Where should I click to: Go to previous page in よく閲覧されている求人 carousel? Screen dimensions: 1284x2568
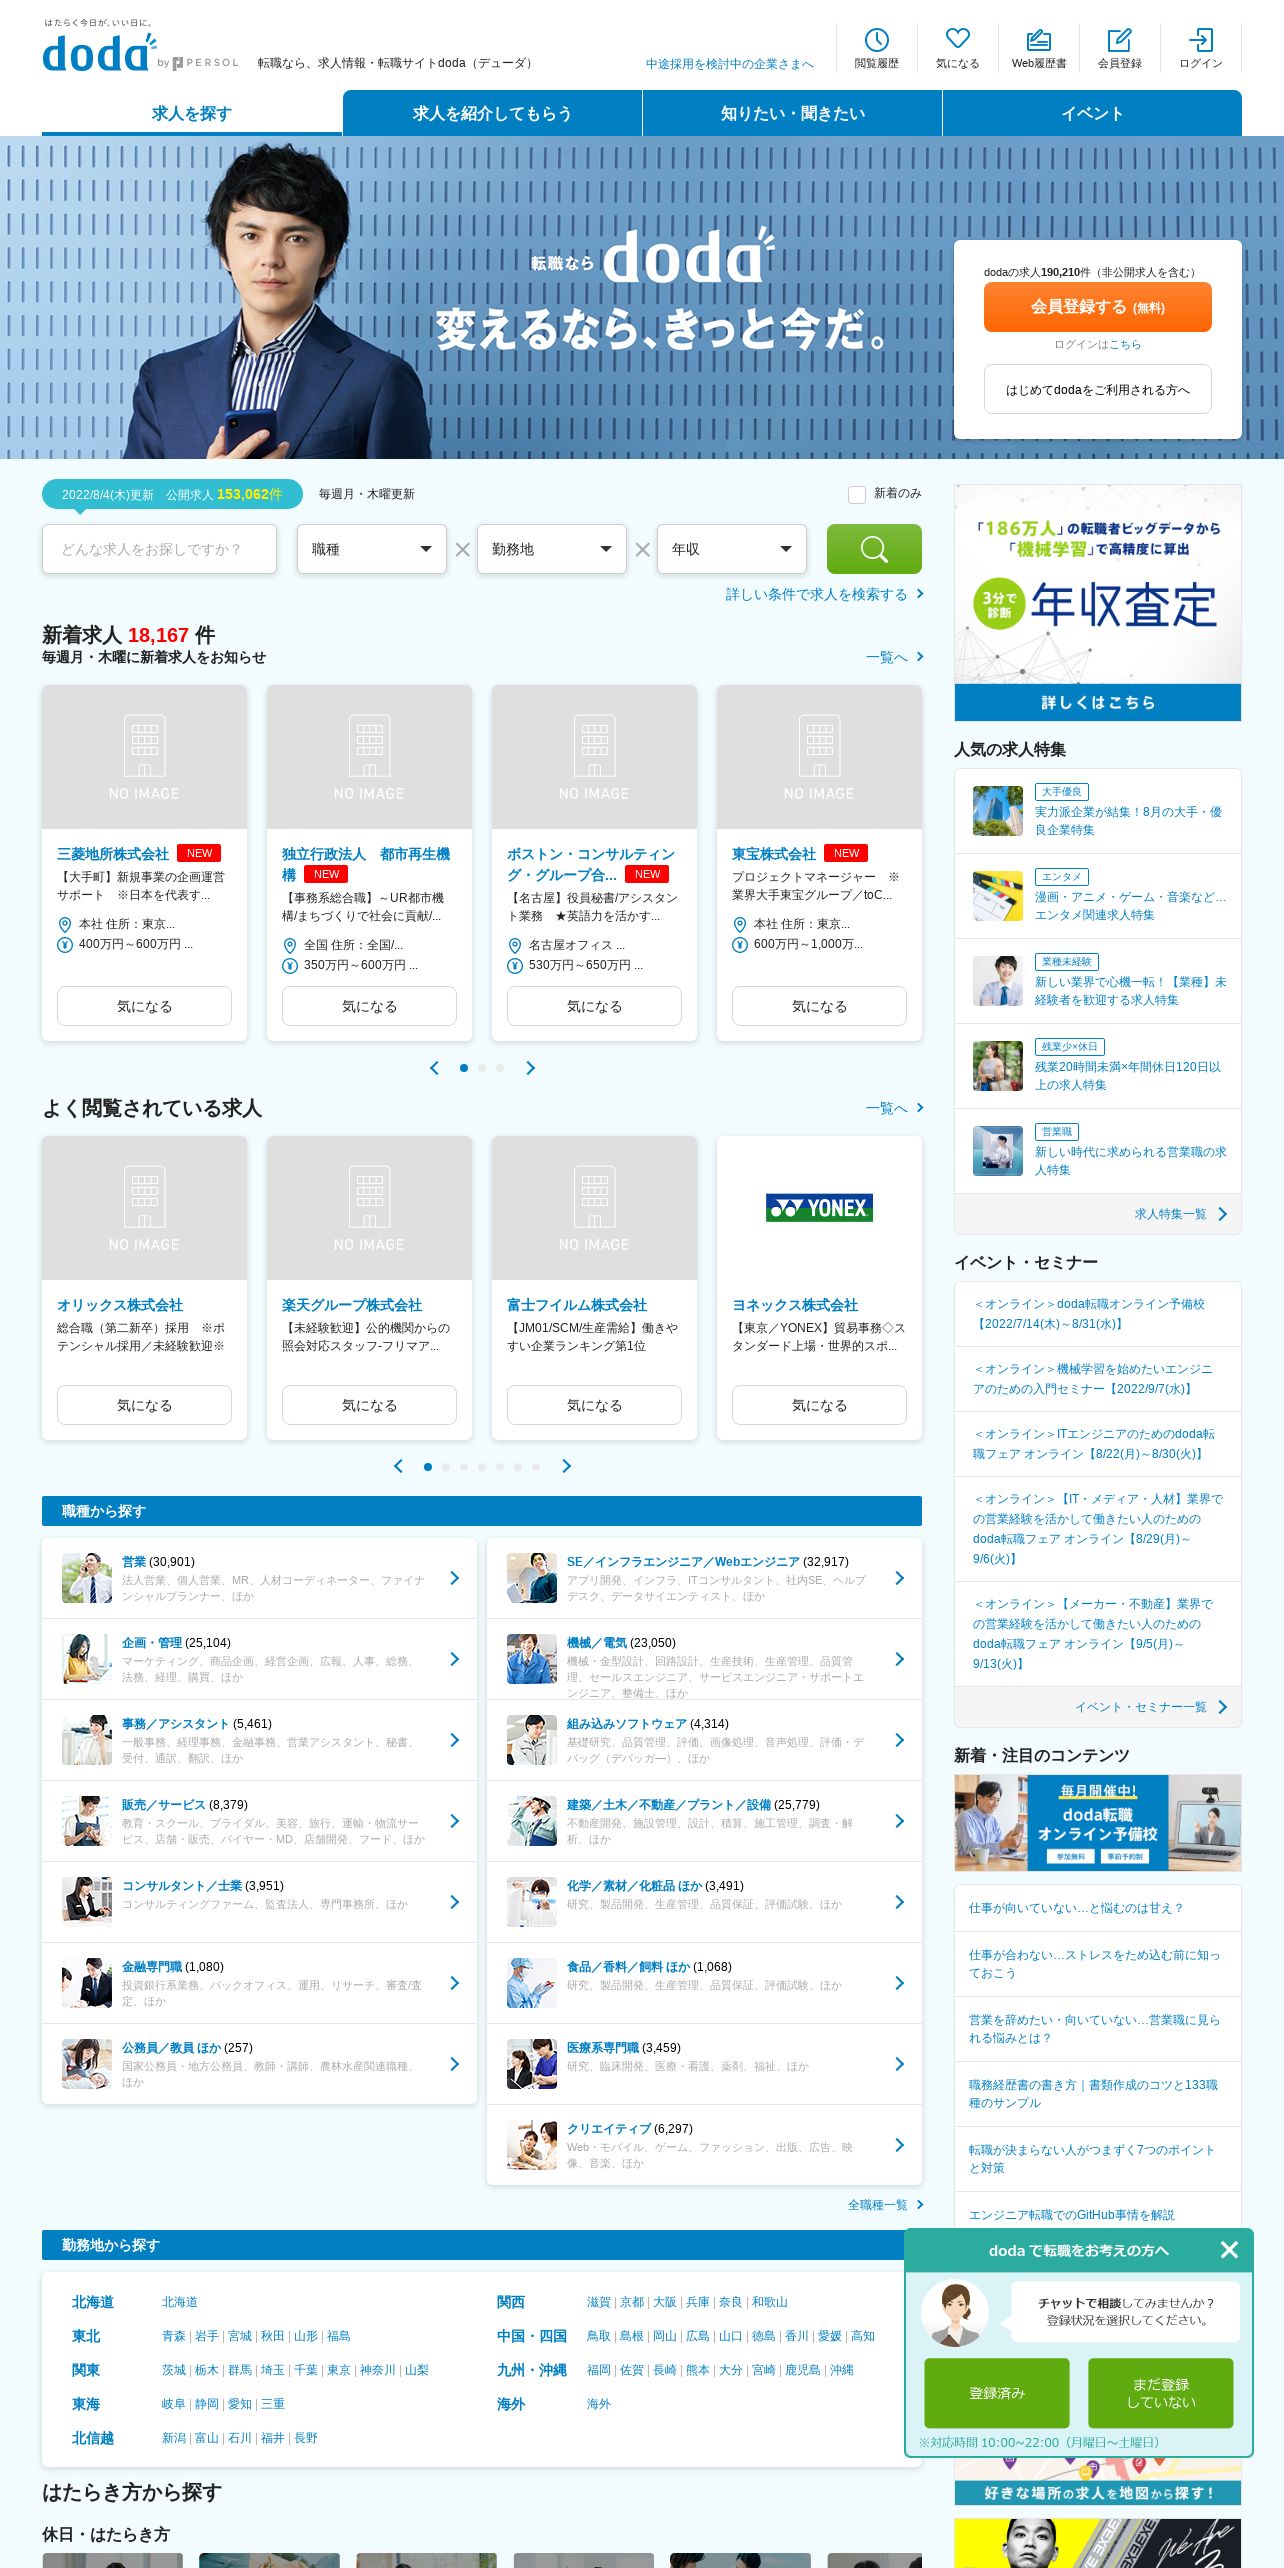coord(398,1466)
